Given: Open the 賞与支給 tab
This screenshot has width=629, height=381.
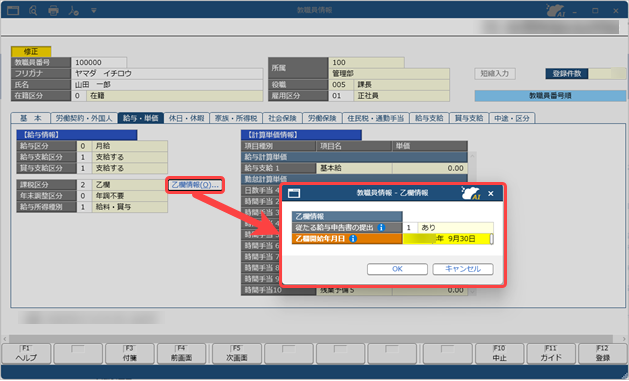Looking at the screenshot, I should point(469,118).
